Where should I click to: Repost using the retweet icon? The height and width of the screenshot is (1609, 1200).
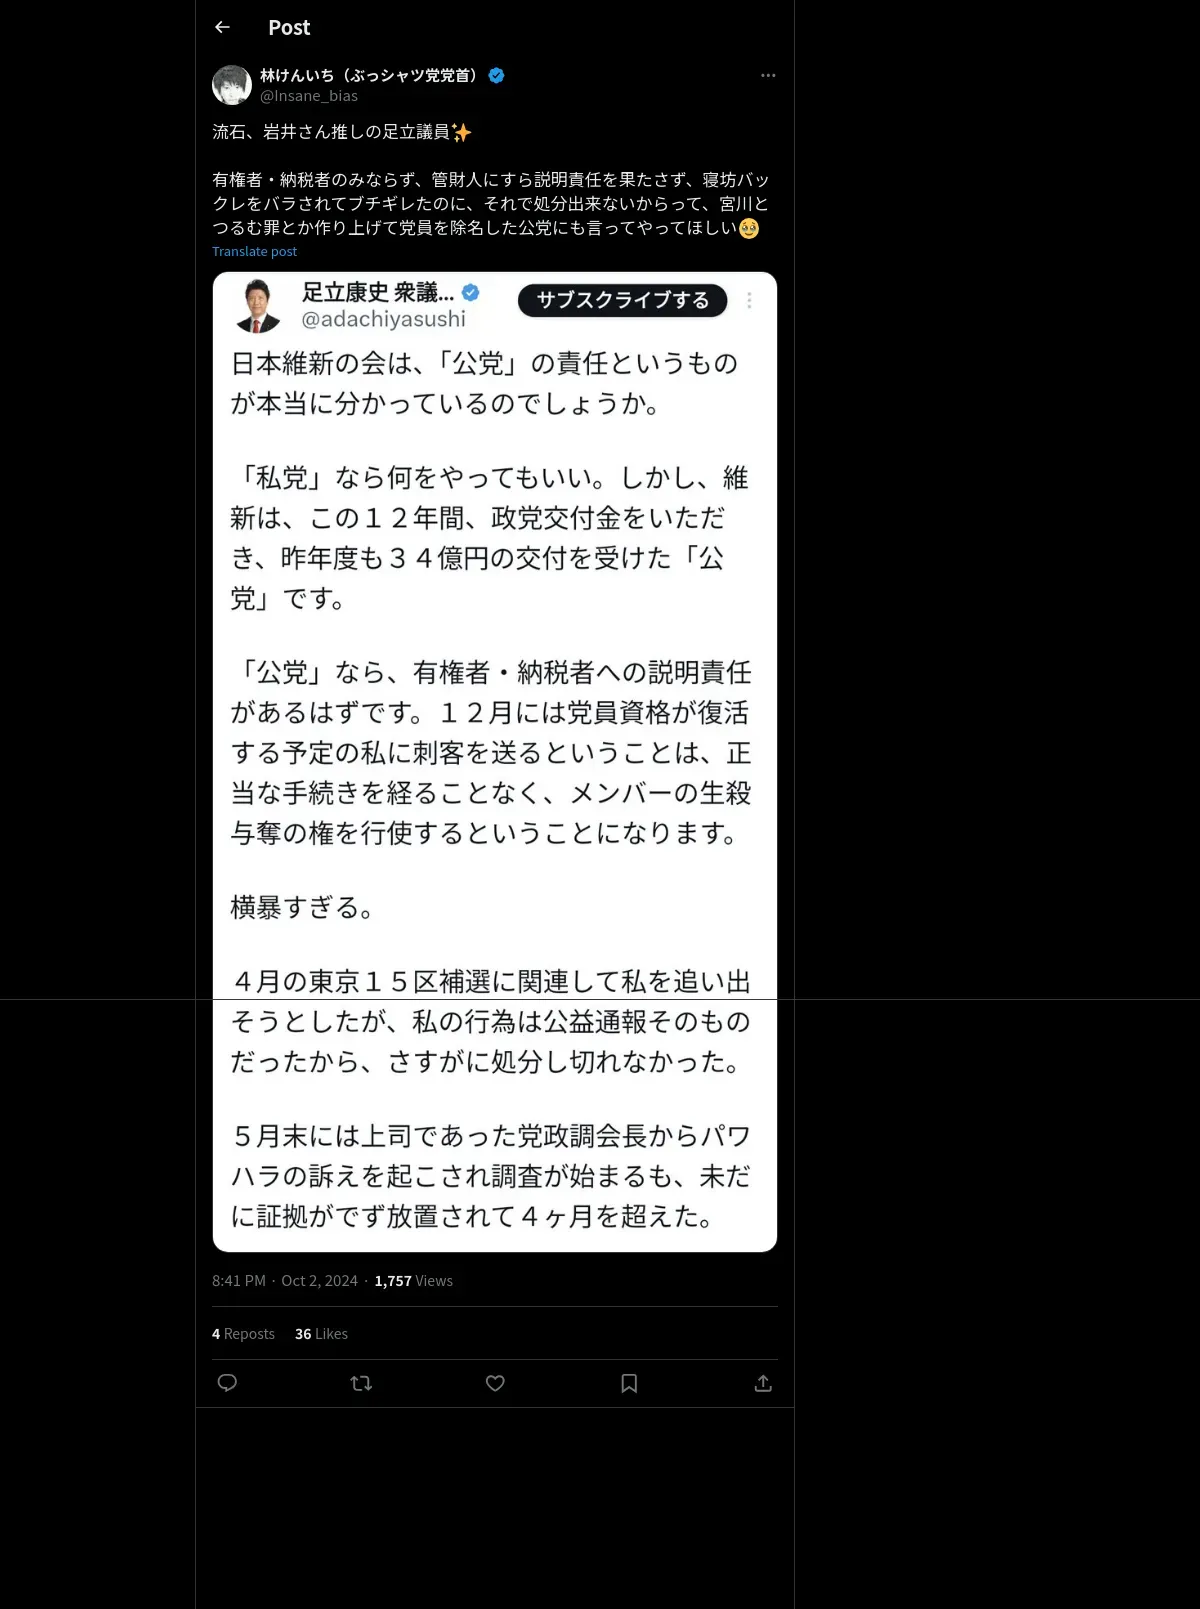(x=361, y=1383)
